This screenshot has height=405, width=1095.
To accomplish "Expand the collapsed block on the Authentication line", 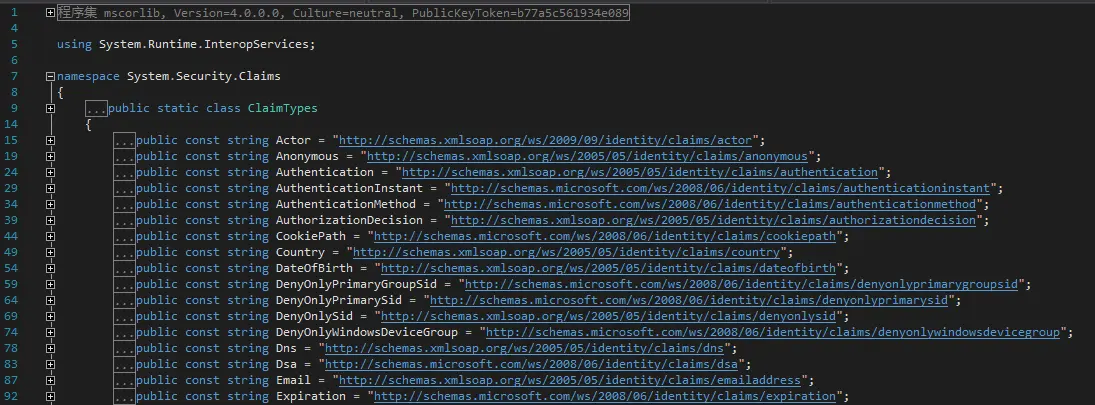I will tap(50, 172).
